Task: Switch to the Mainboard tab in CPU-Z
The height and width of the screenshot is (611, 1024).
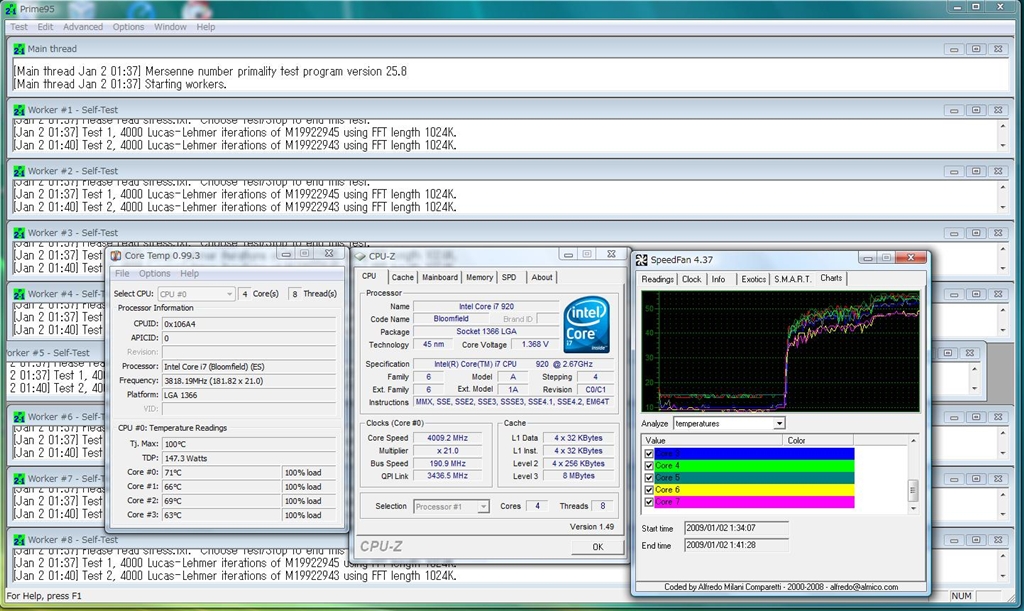Action: [439, 277]
